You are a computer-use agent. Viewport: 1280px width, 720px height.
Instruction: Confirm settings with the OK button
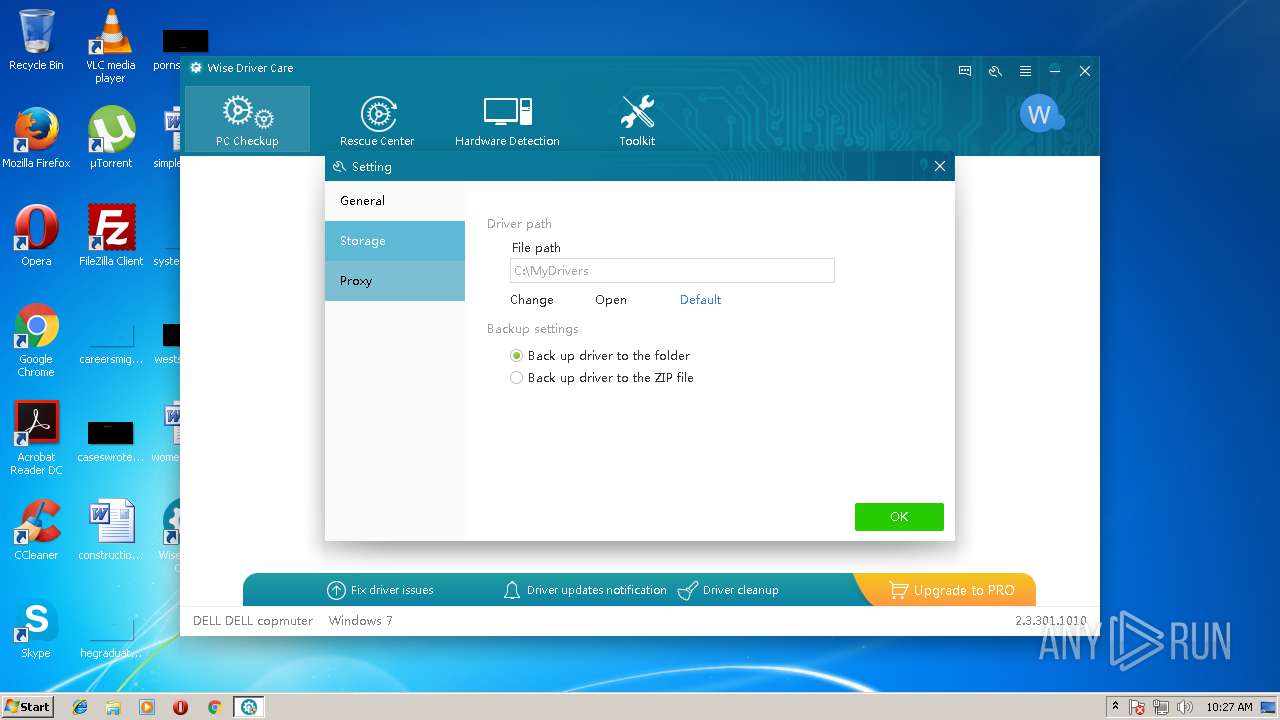[899, 517]
